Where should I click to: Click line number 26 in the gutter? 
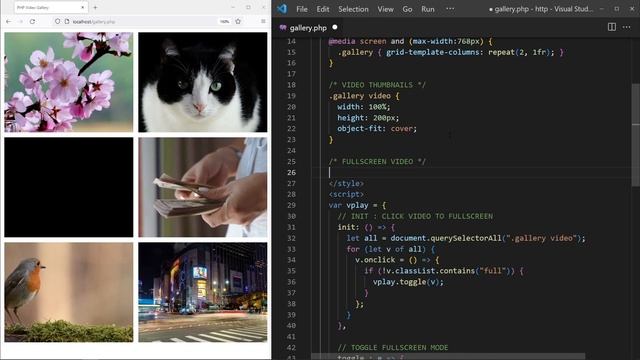click(x=291, y=172)
